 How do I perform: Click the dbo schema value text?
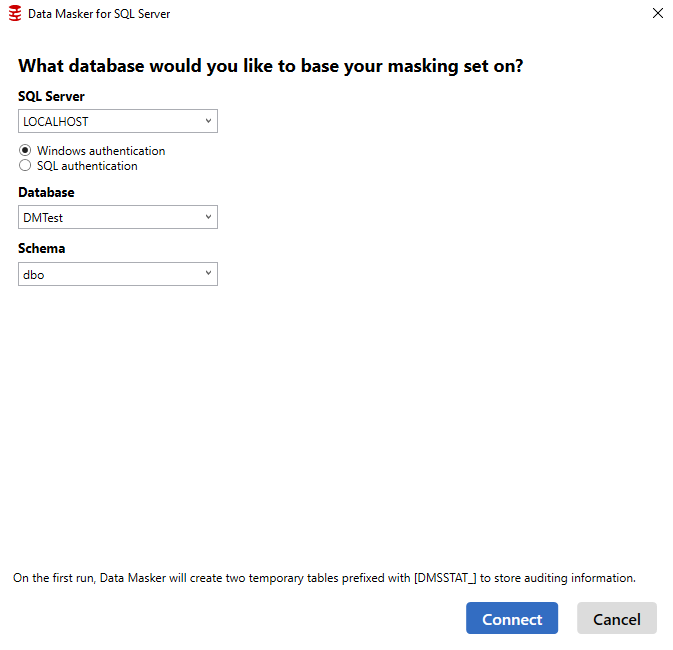(33, 274)
